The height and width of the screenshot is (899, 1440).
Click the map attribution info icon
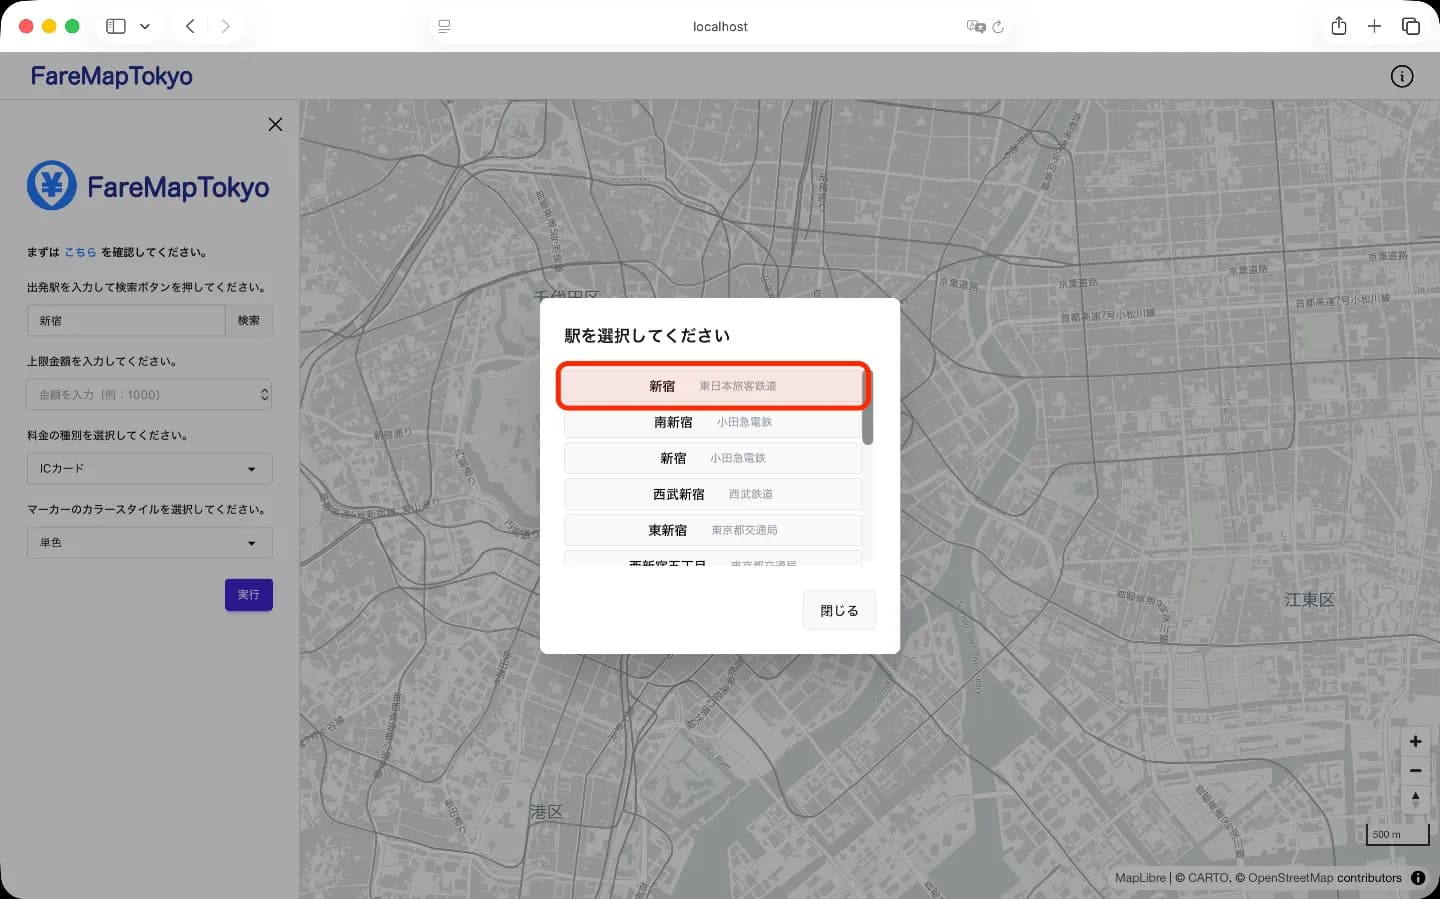pyautogui.click(x=1419, y=877)
